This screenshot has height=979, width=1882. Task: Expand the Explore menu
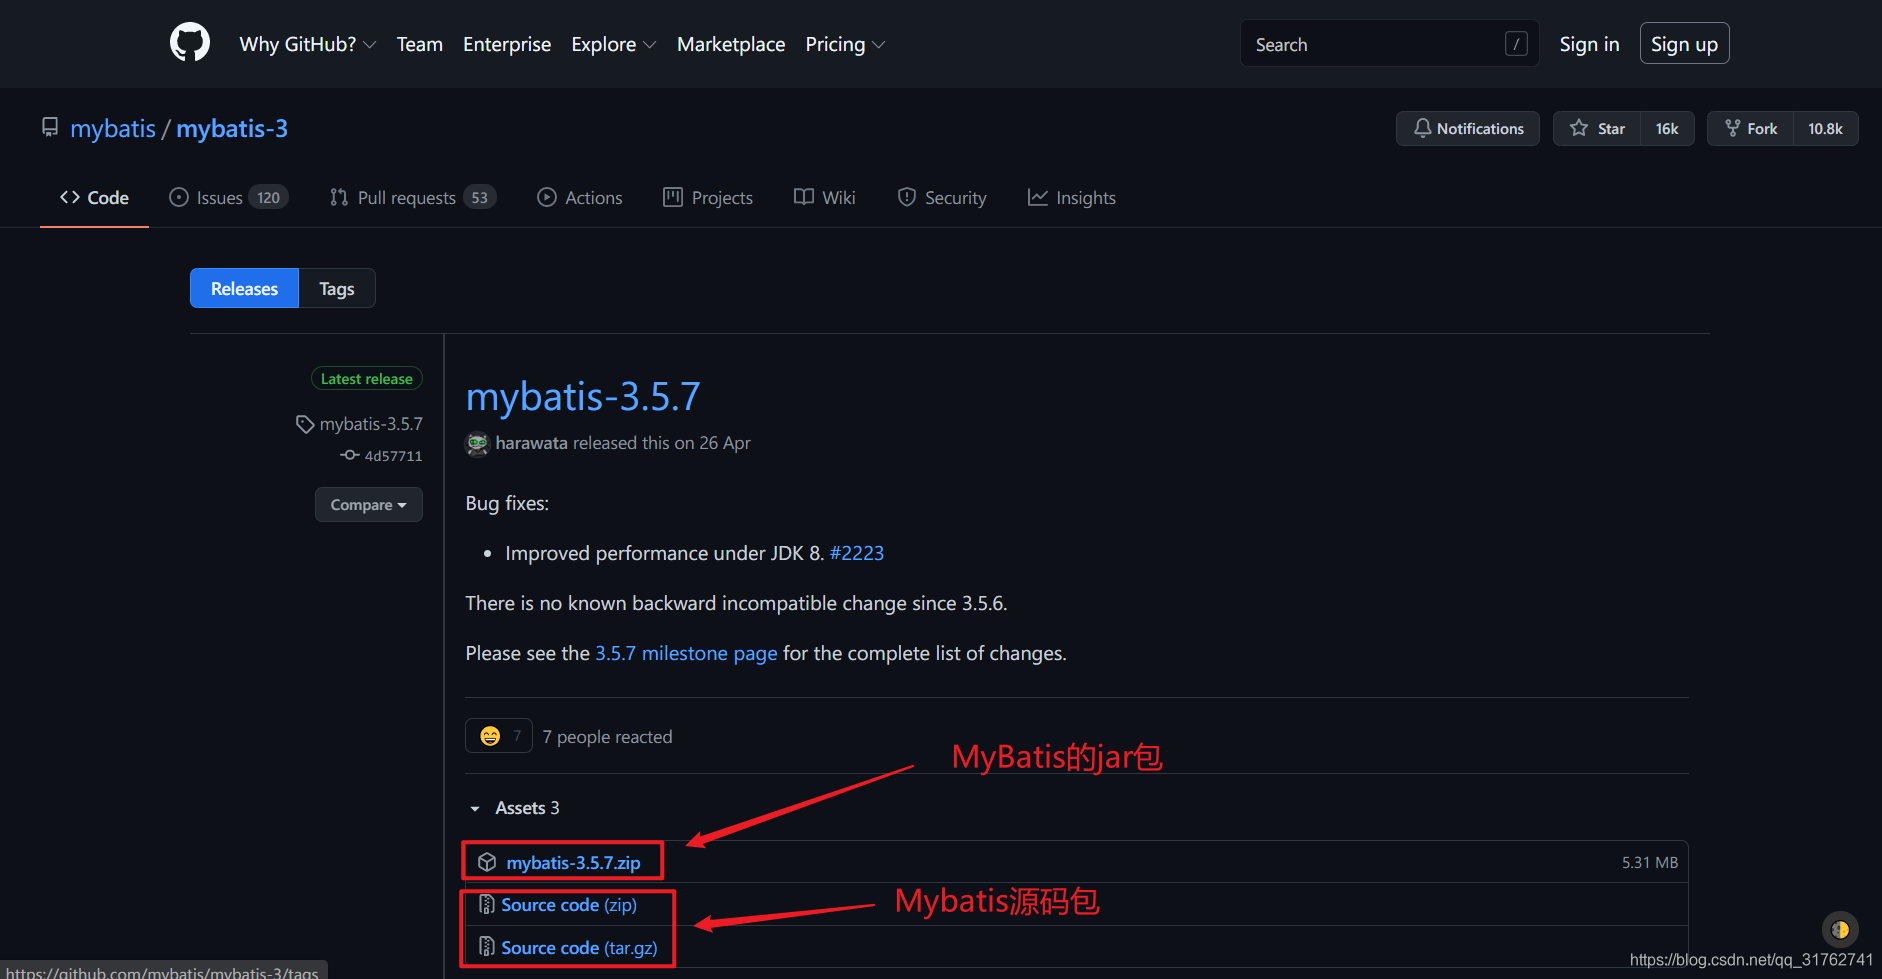point(612,43)
